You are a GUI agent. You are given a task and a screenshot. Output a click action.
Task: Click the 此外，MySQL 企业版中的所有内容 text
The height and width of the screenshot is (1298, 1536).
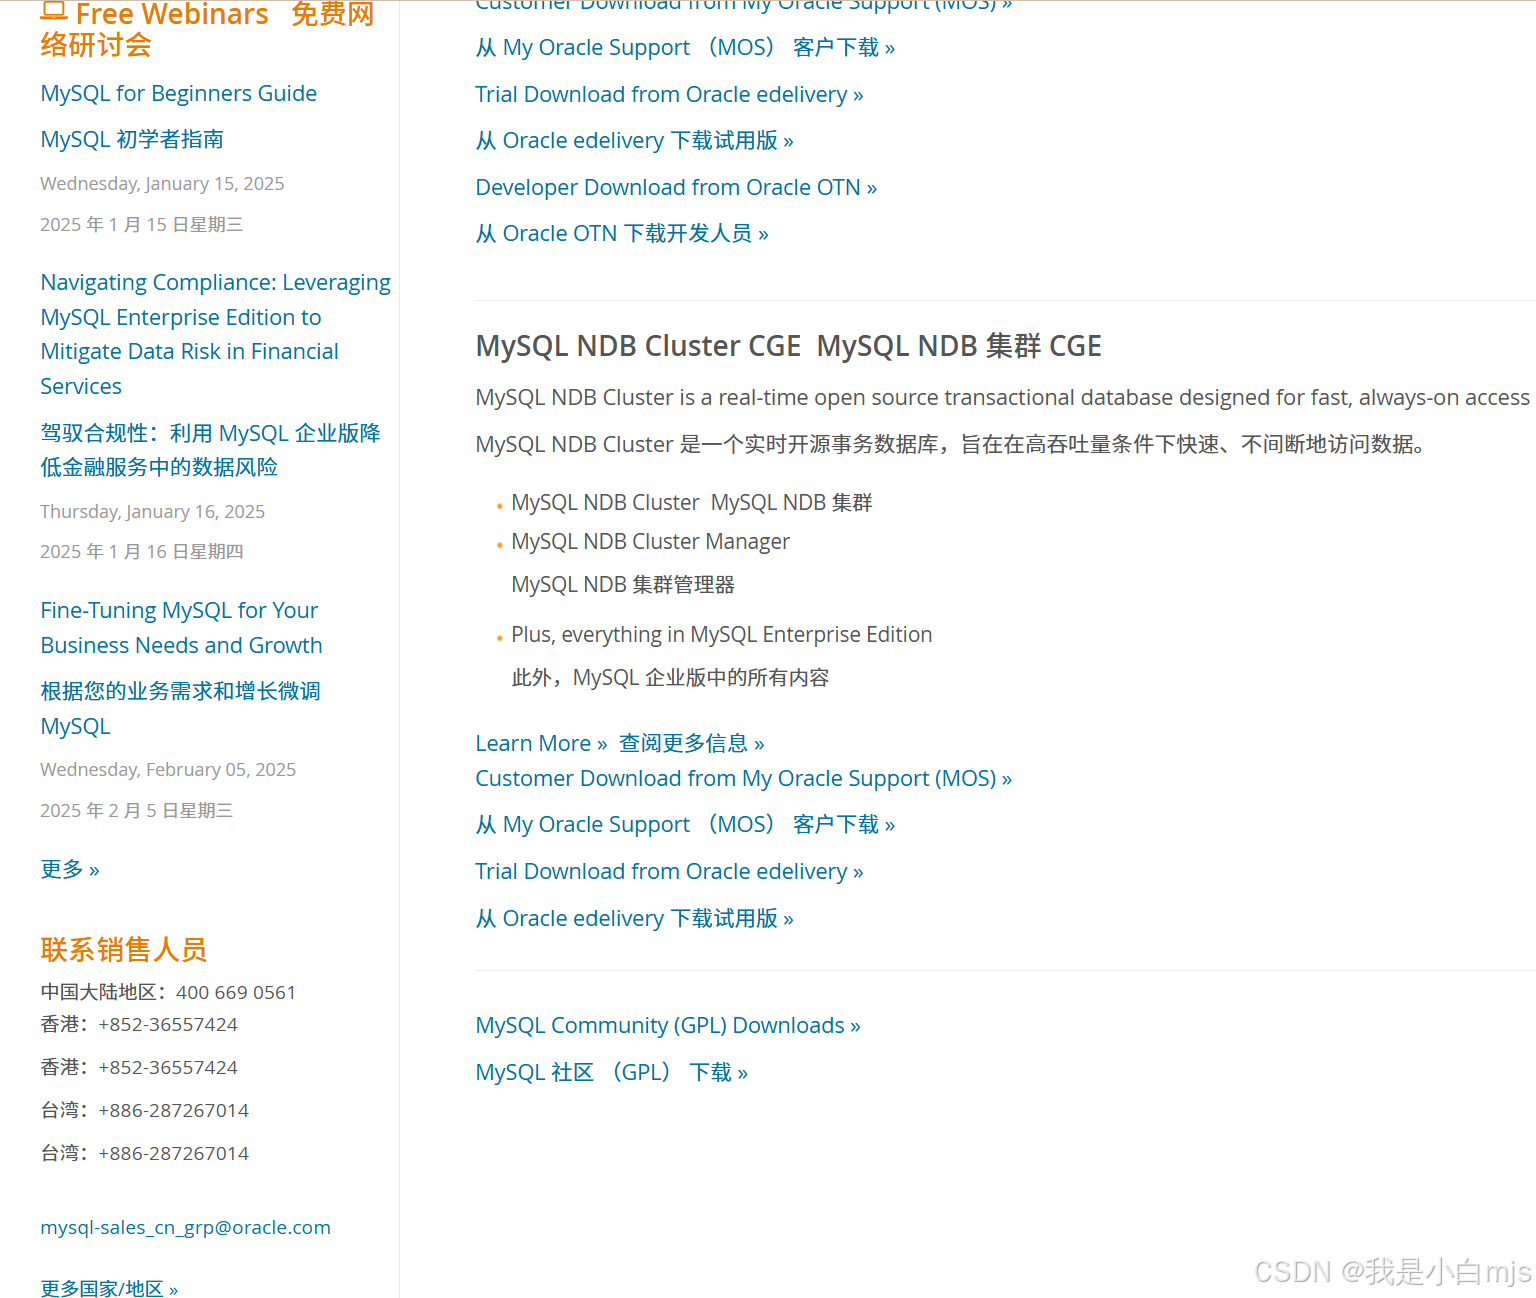(x=670, y=677)
